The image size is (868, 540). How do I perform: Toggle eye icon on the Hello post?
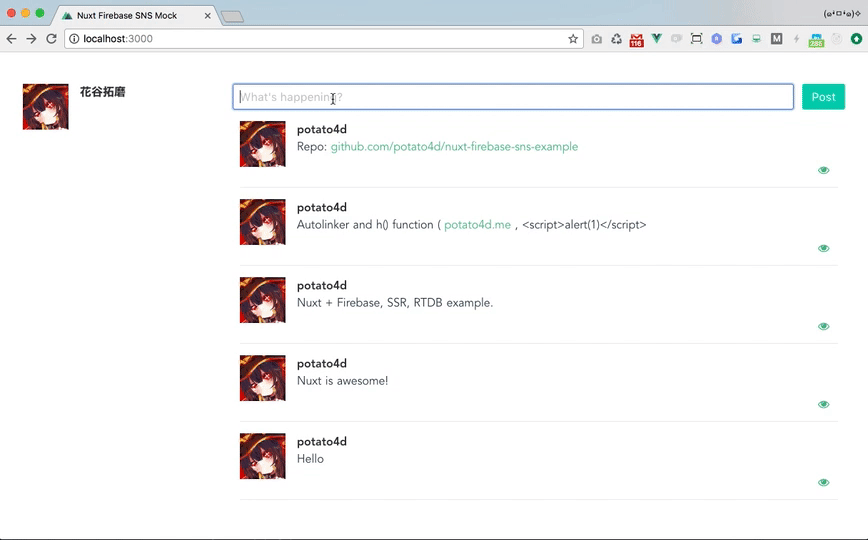823,482
